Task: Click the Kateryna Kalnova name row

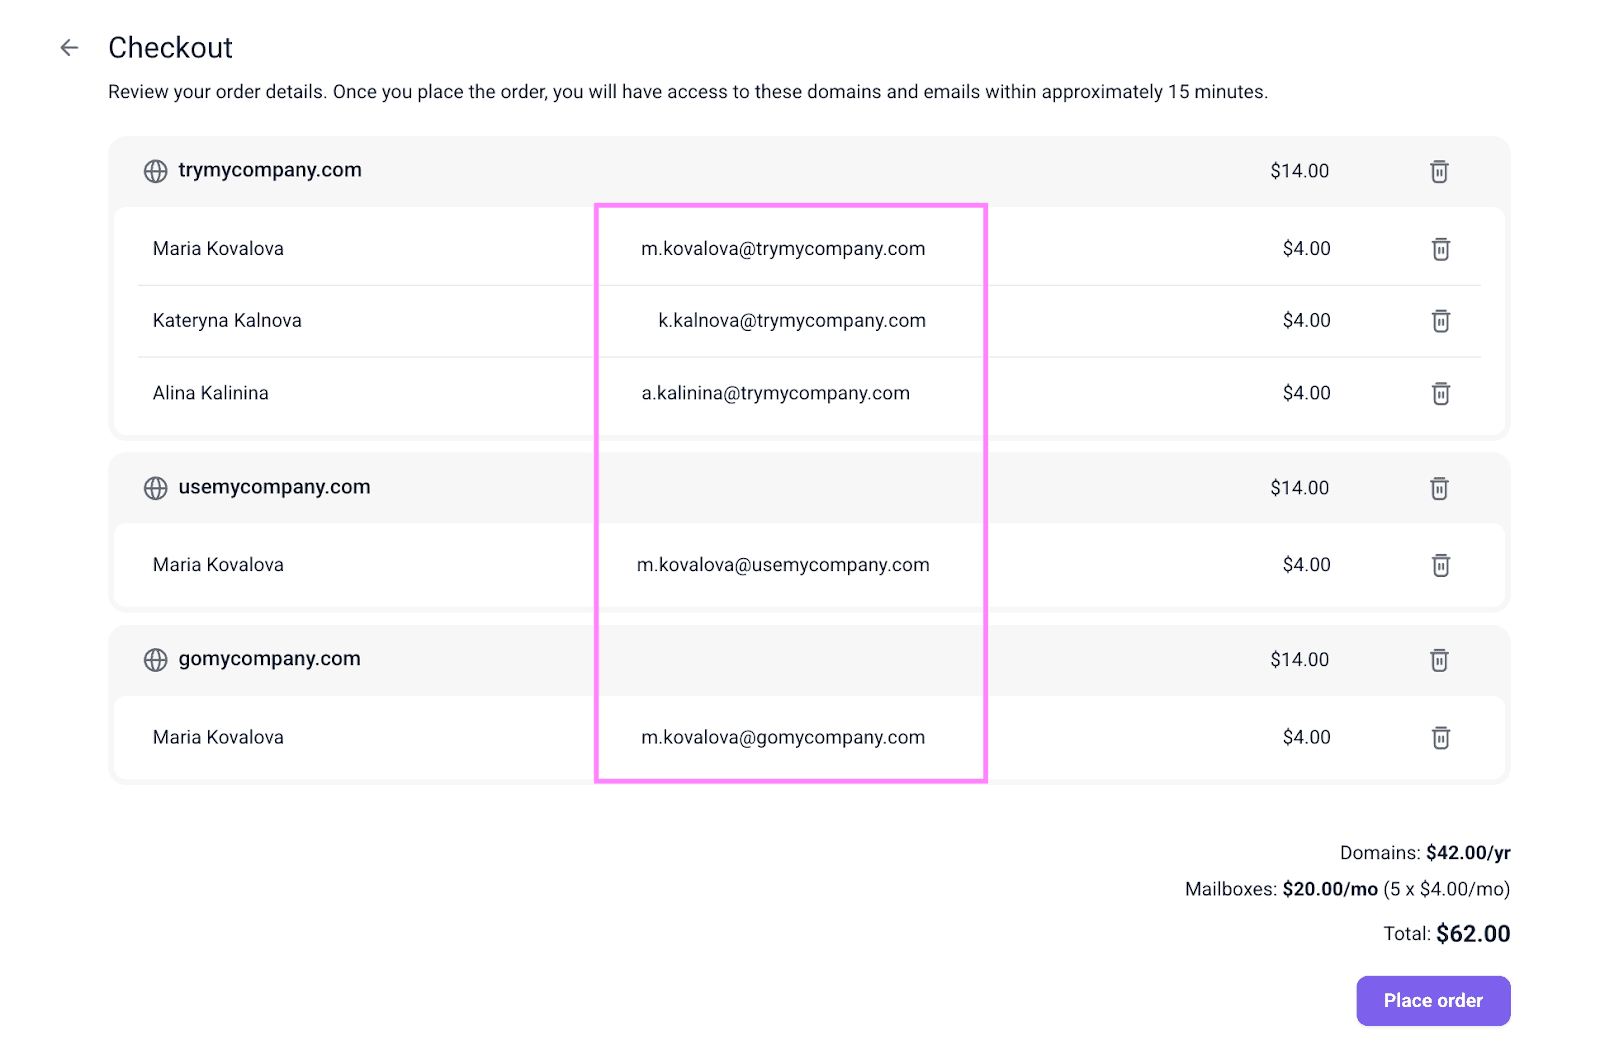Action: pos(227,321)
